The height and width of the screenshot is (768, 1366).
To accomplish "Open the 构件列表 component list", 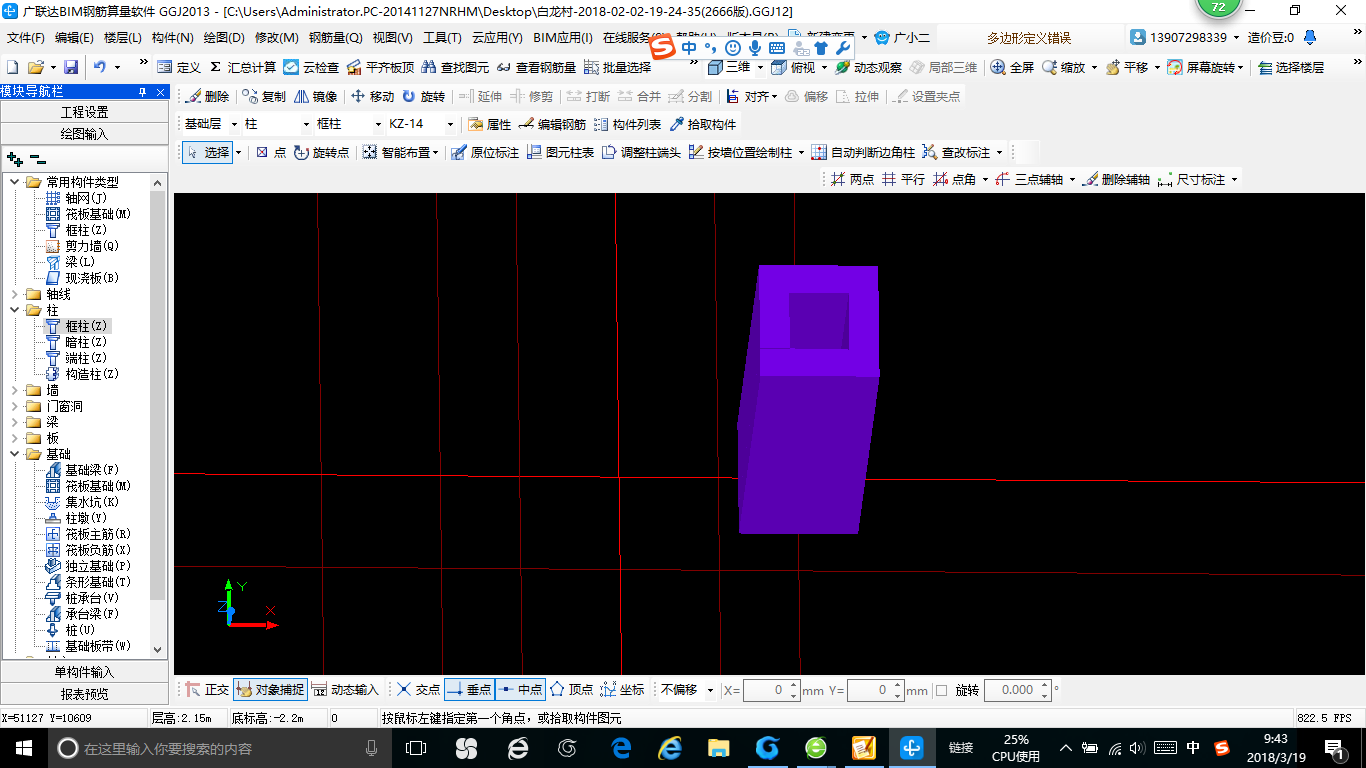I will pos(627,124).
